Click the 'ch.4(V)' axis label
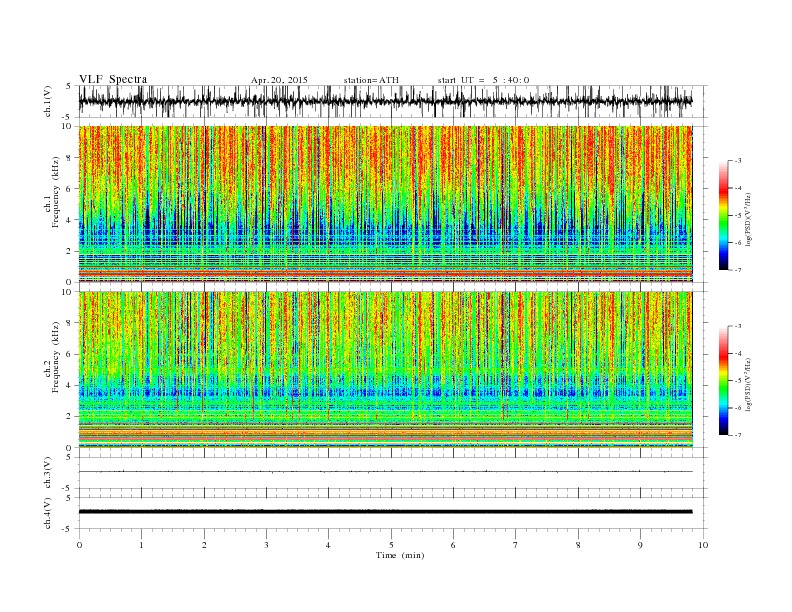Image resolution: width=792 pixels, height=612 pixels. [x=48, y=513]
